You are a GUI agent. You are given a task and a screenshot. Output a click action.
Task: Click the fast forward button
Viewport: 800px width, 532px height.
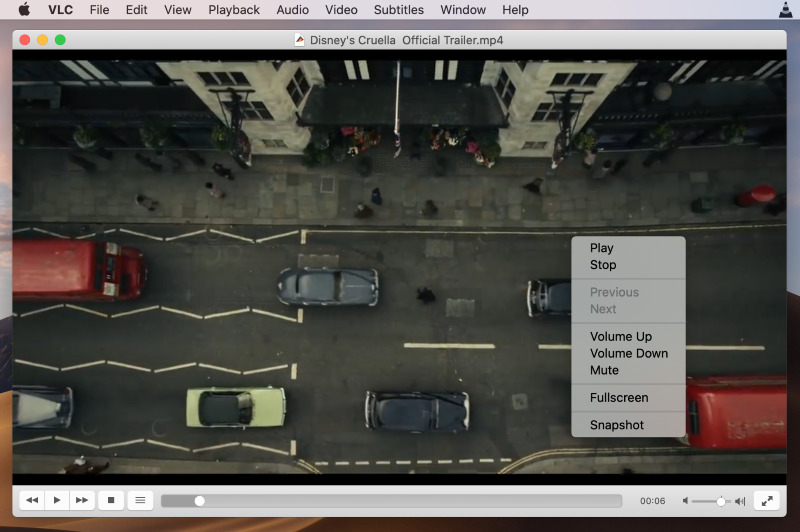tap(82, 500)
